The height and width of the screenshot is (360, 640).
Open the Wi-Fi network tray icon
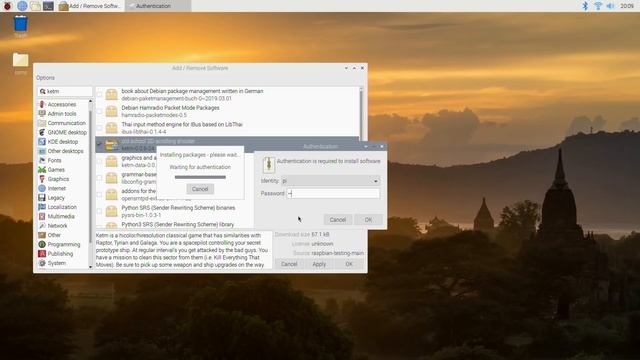[x=598, y=6]
